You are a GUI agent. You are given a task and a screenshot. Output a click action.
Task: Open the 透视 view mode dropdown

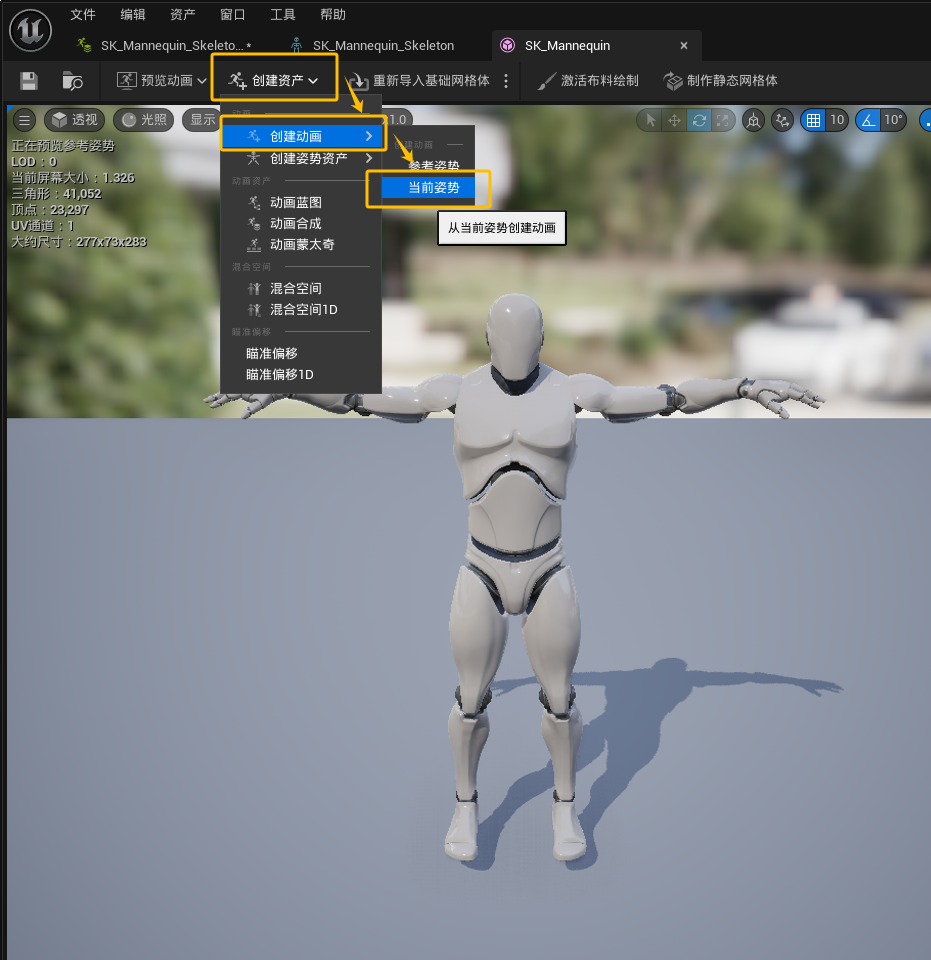coord(75,120)
